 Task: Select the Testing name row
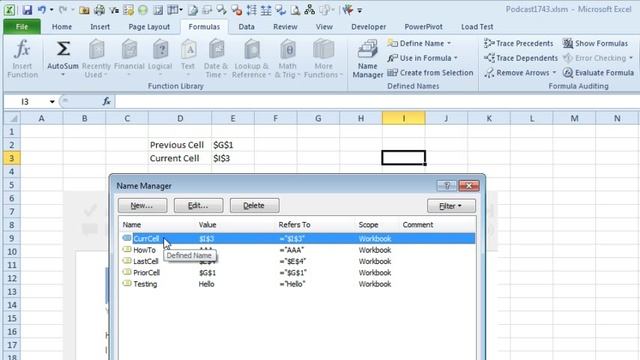coord(298,284)
